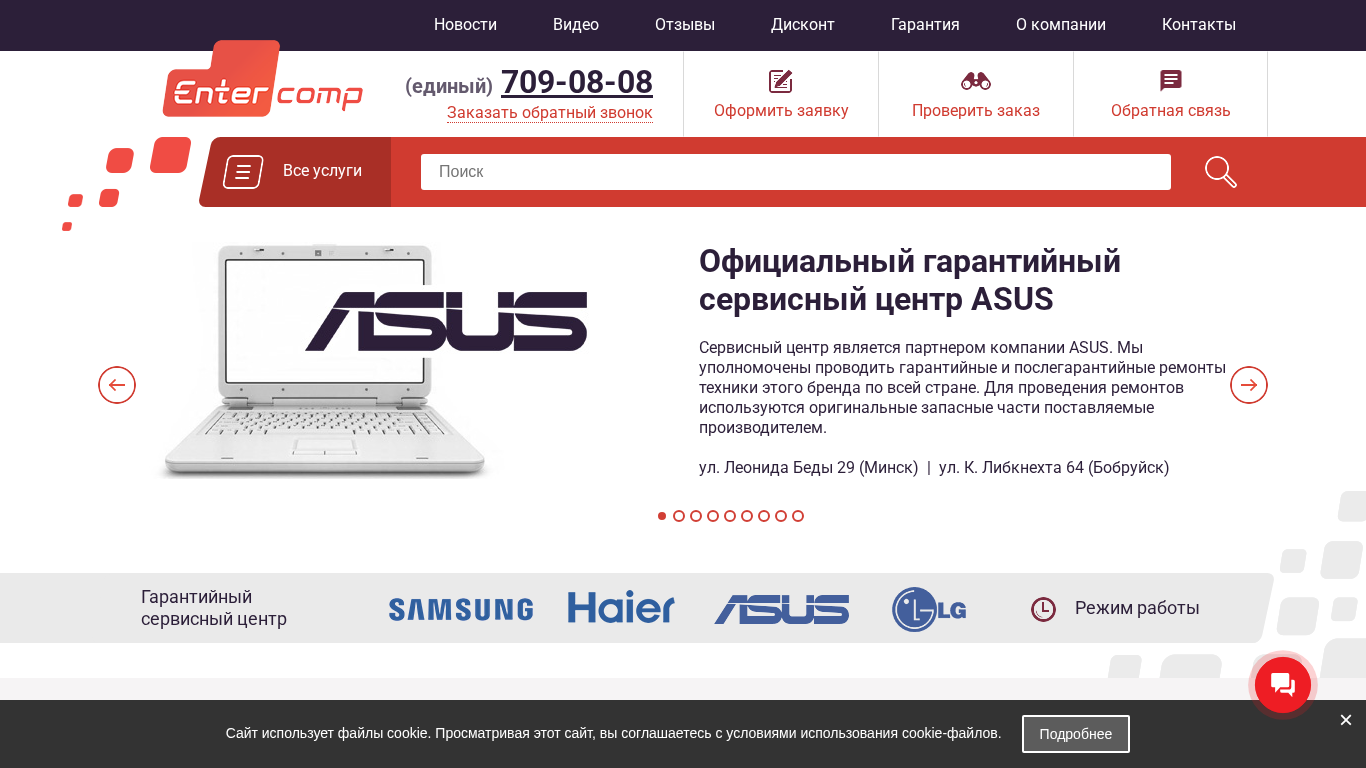Expand the Все услуги menu
1366x768 pixels.
click(x=295, y=172)
